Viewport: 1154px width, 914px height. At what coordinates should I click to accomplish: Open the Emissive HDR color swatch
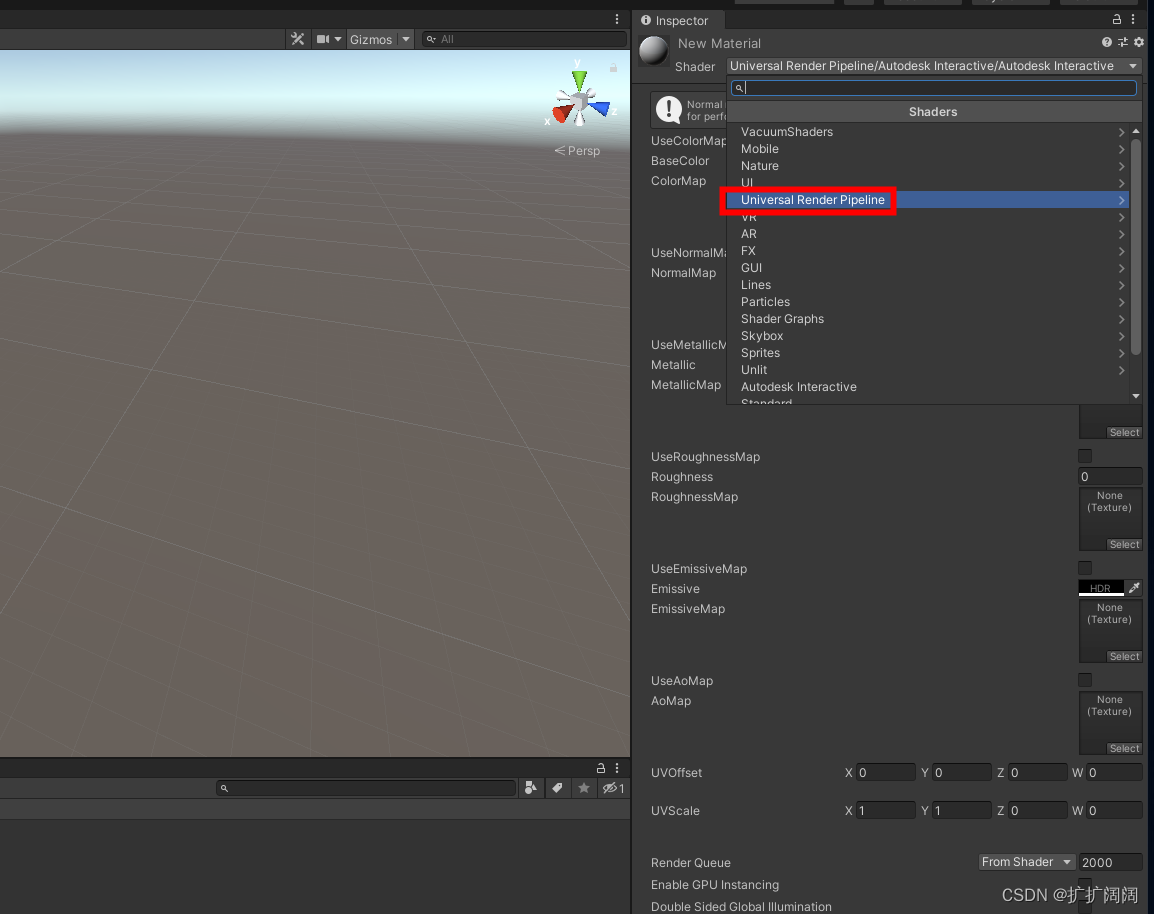pos(1100,587)
